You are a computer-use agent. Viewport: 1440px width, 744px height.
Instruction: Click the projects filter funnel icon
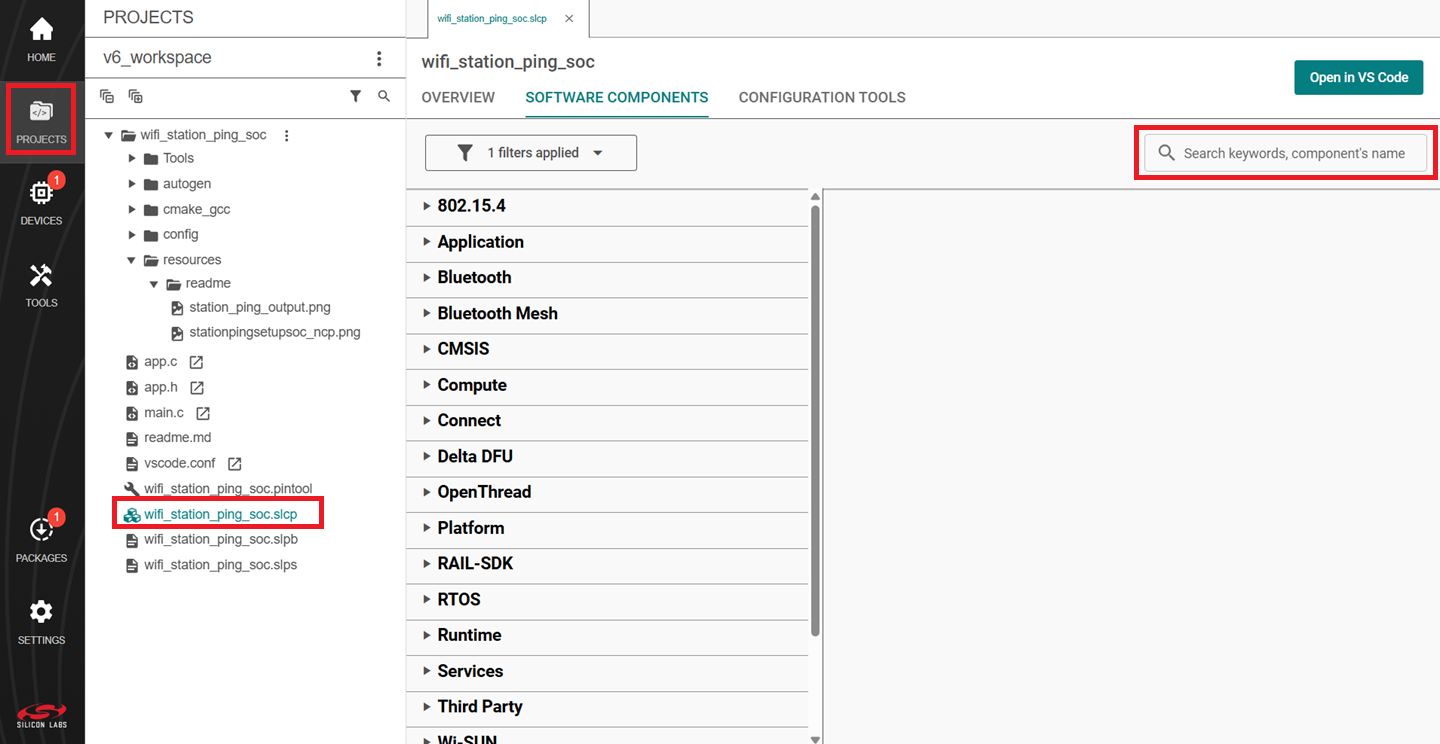[x=355, y=96]
